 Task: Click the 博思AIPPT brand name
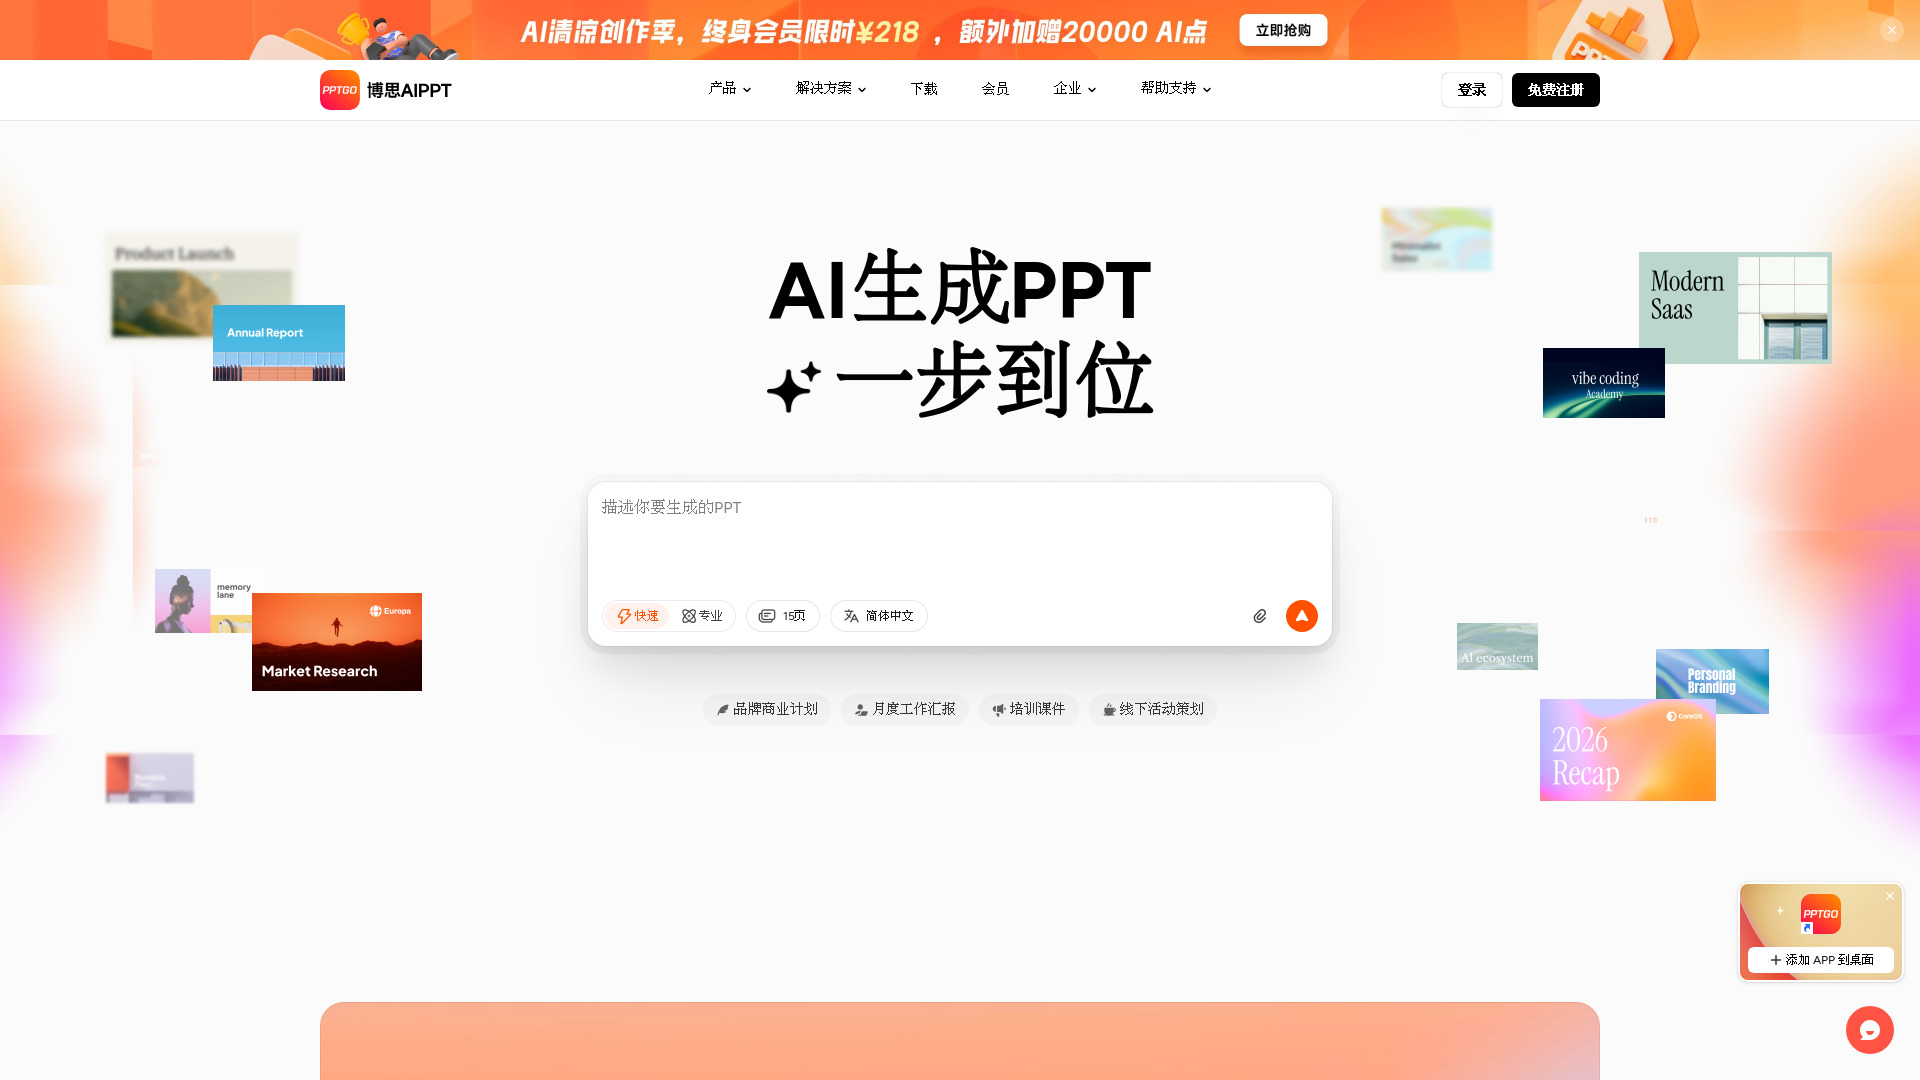pos(409,90)
